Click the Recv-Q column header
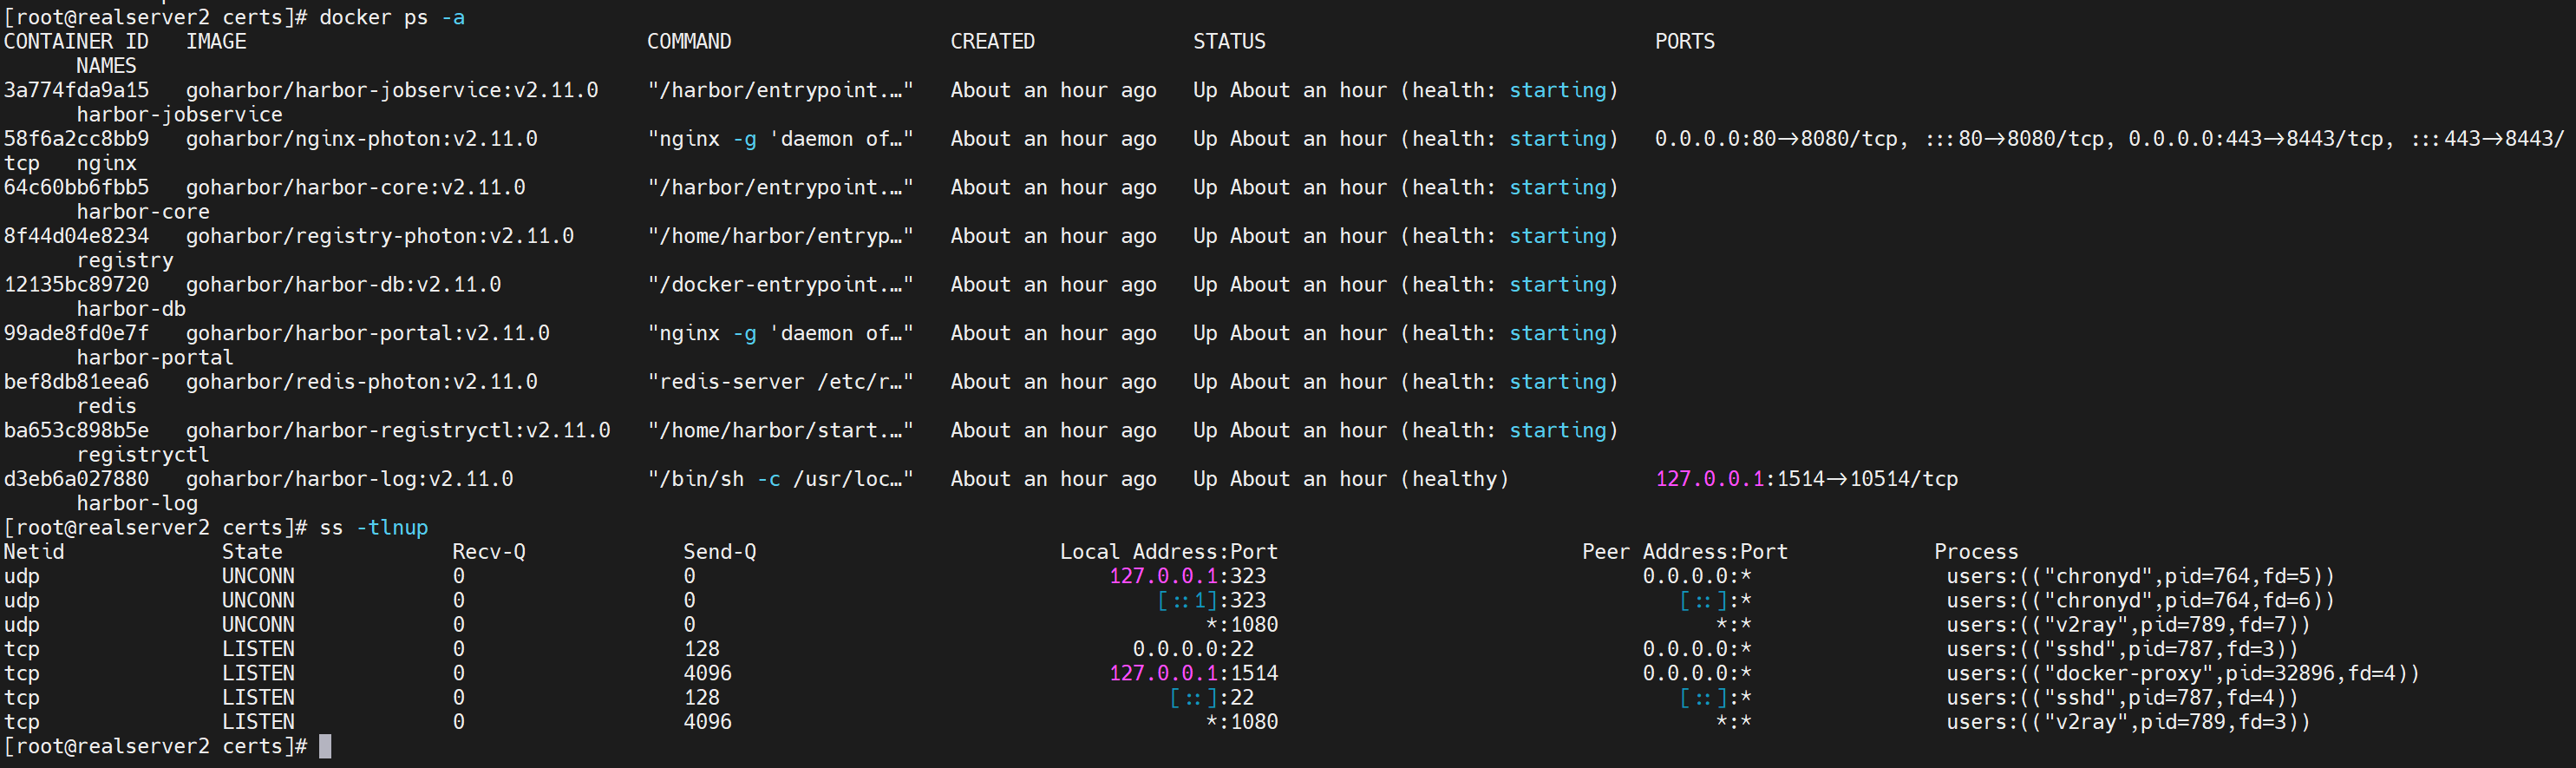 tap(488, 552)
